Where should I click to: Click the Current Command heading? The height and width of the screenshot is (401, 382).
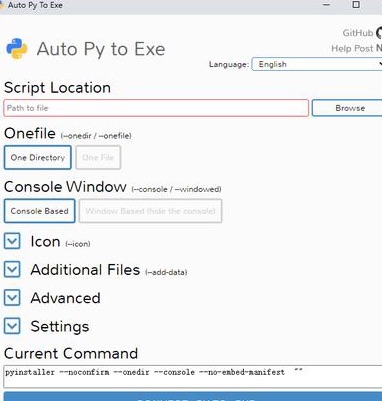coord(71,353)
